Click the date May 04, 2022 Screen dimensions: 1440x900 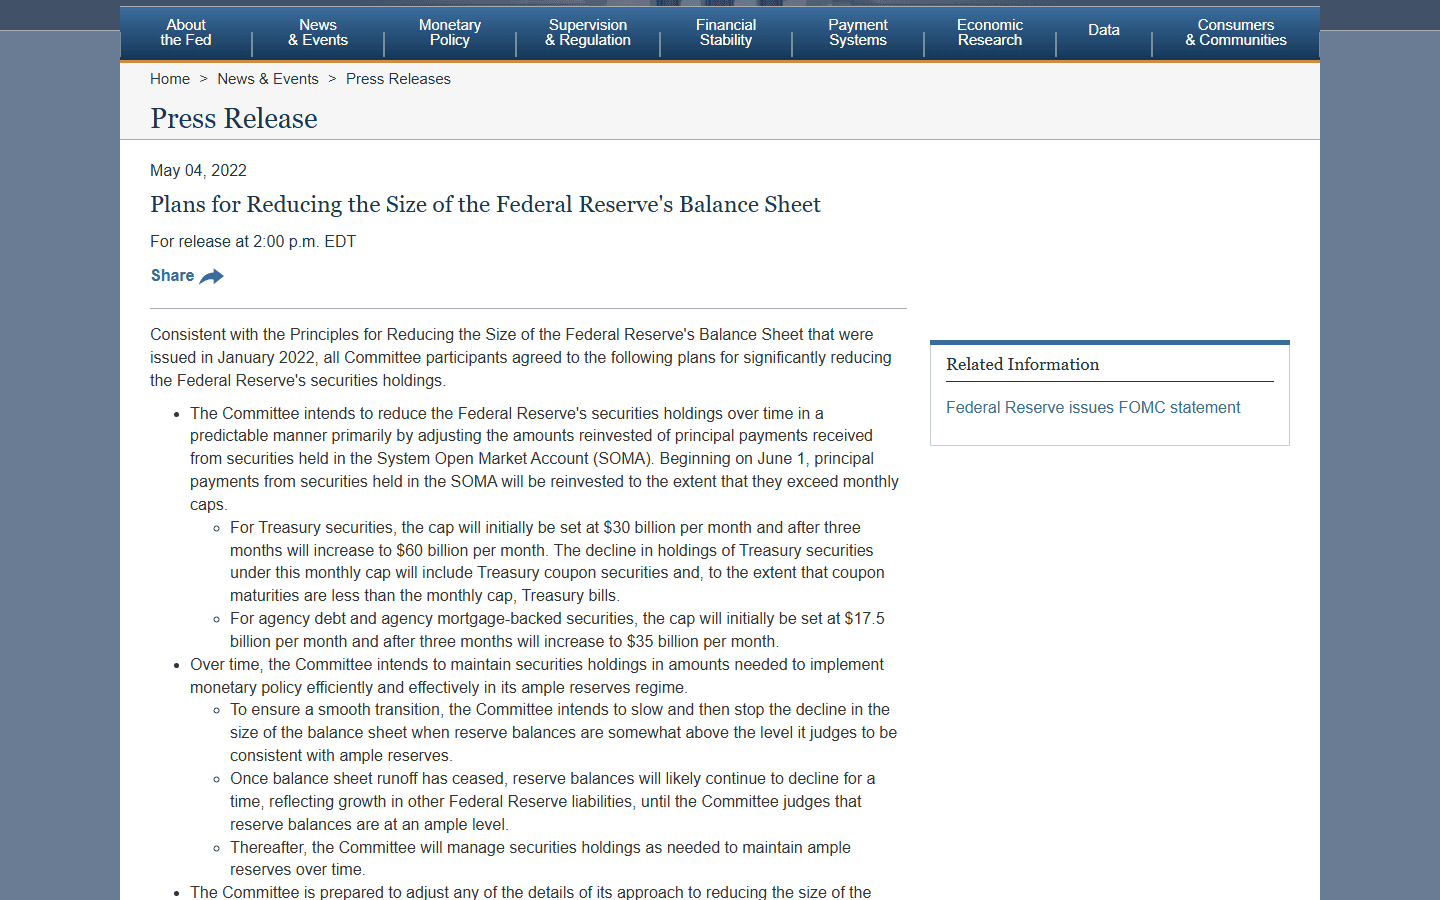pos(198,171)
